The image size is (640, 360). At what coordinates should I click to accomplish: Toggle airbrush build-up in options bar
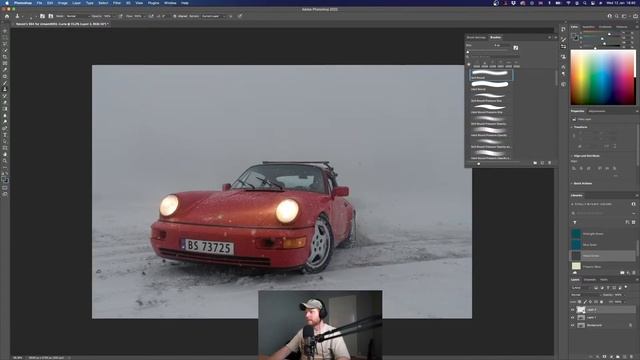(151, 16)
